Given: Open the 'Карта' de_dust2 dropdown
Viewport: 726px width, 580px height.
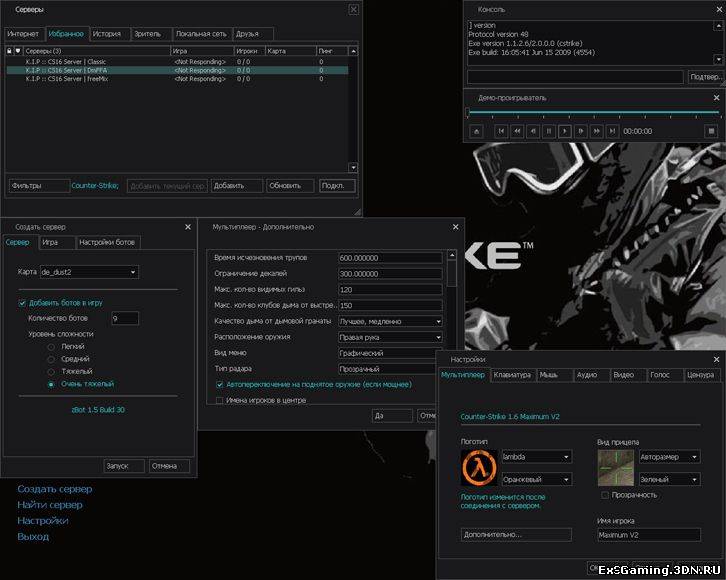Looking at the screenshot, I should pyautogui.click(x=89, y=272).
